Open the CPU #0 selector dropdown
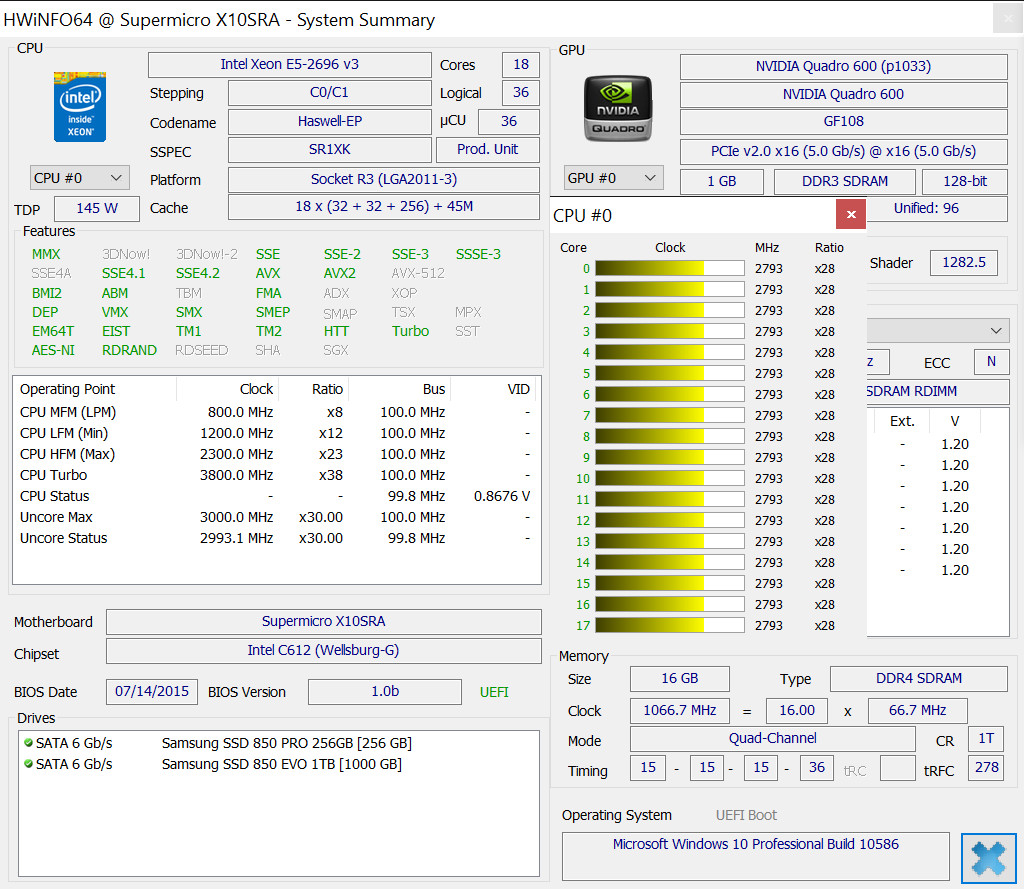The height and width of the screenshot is (889, 1024). (x=80, y=178)
